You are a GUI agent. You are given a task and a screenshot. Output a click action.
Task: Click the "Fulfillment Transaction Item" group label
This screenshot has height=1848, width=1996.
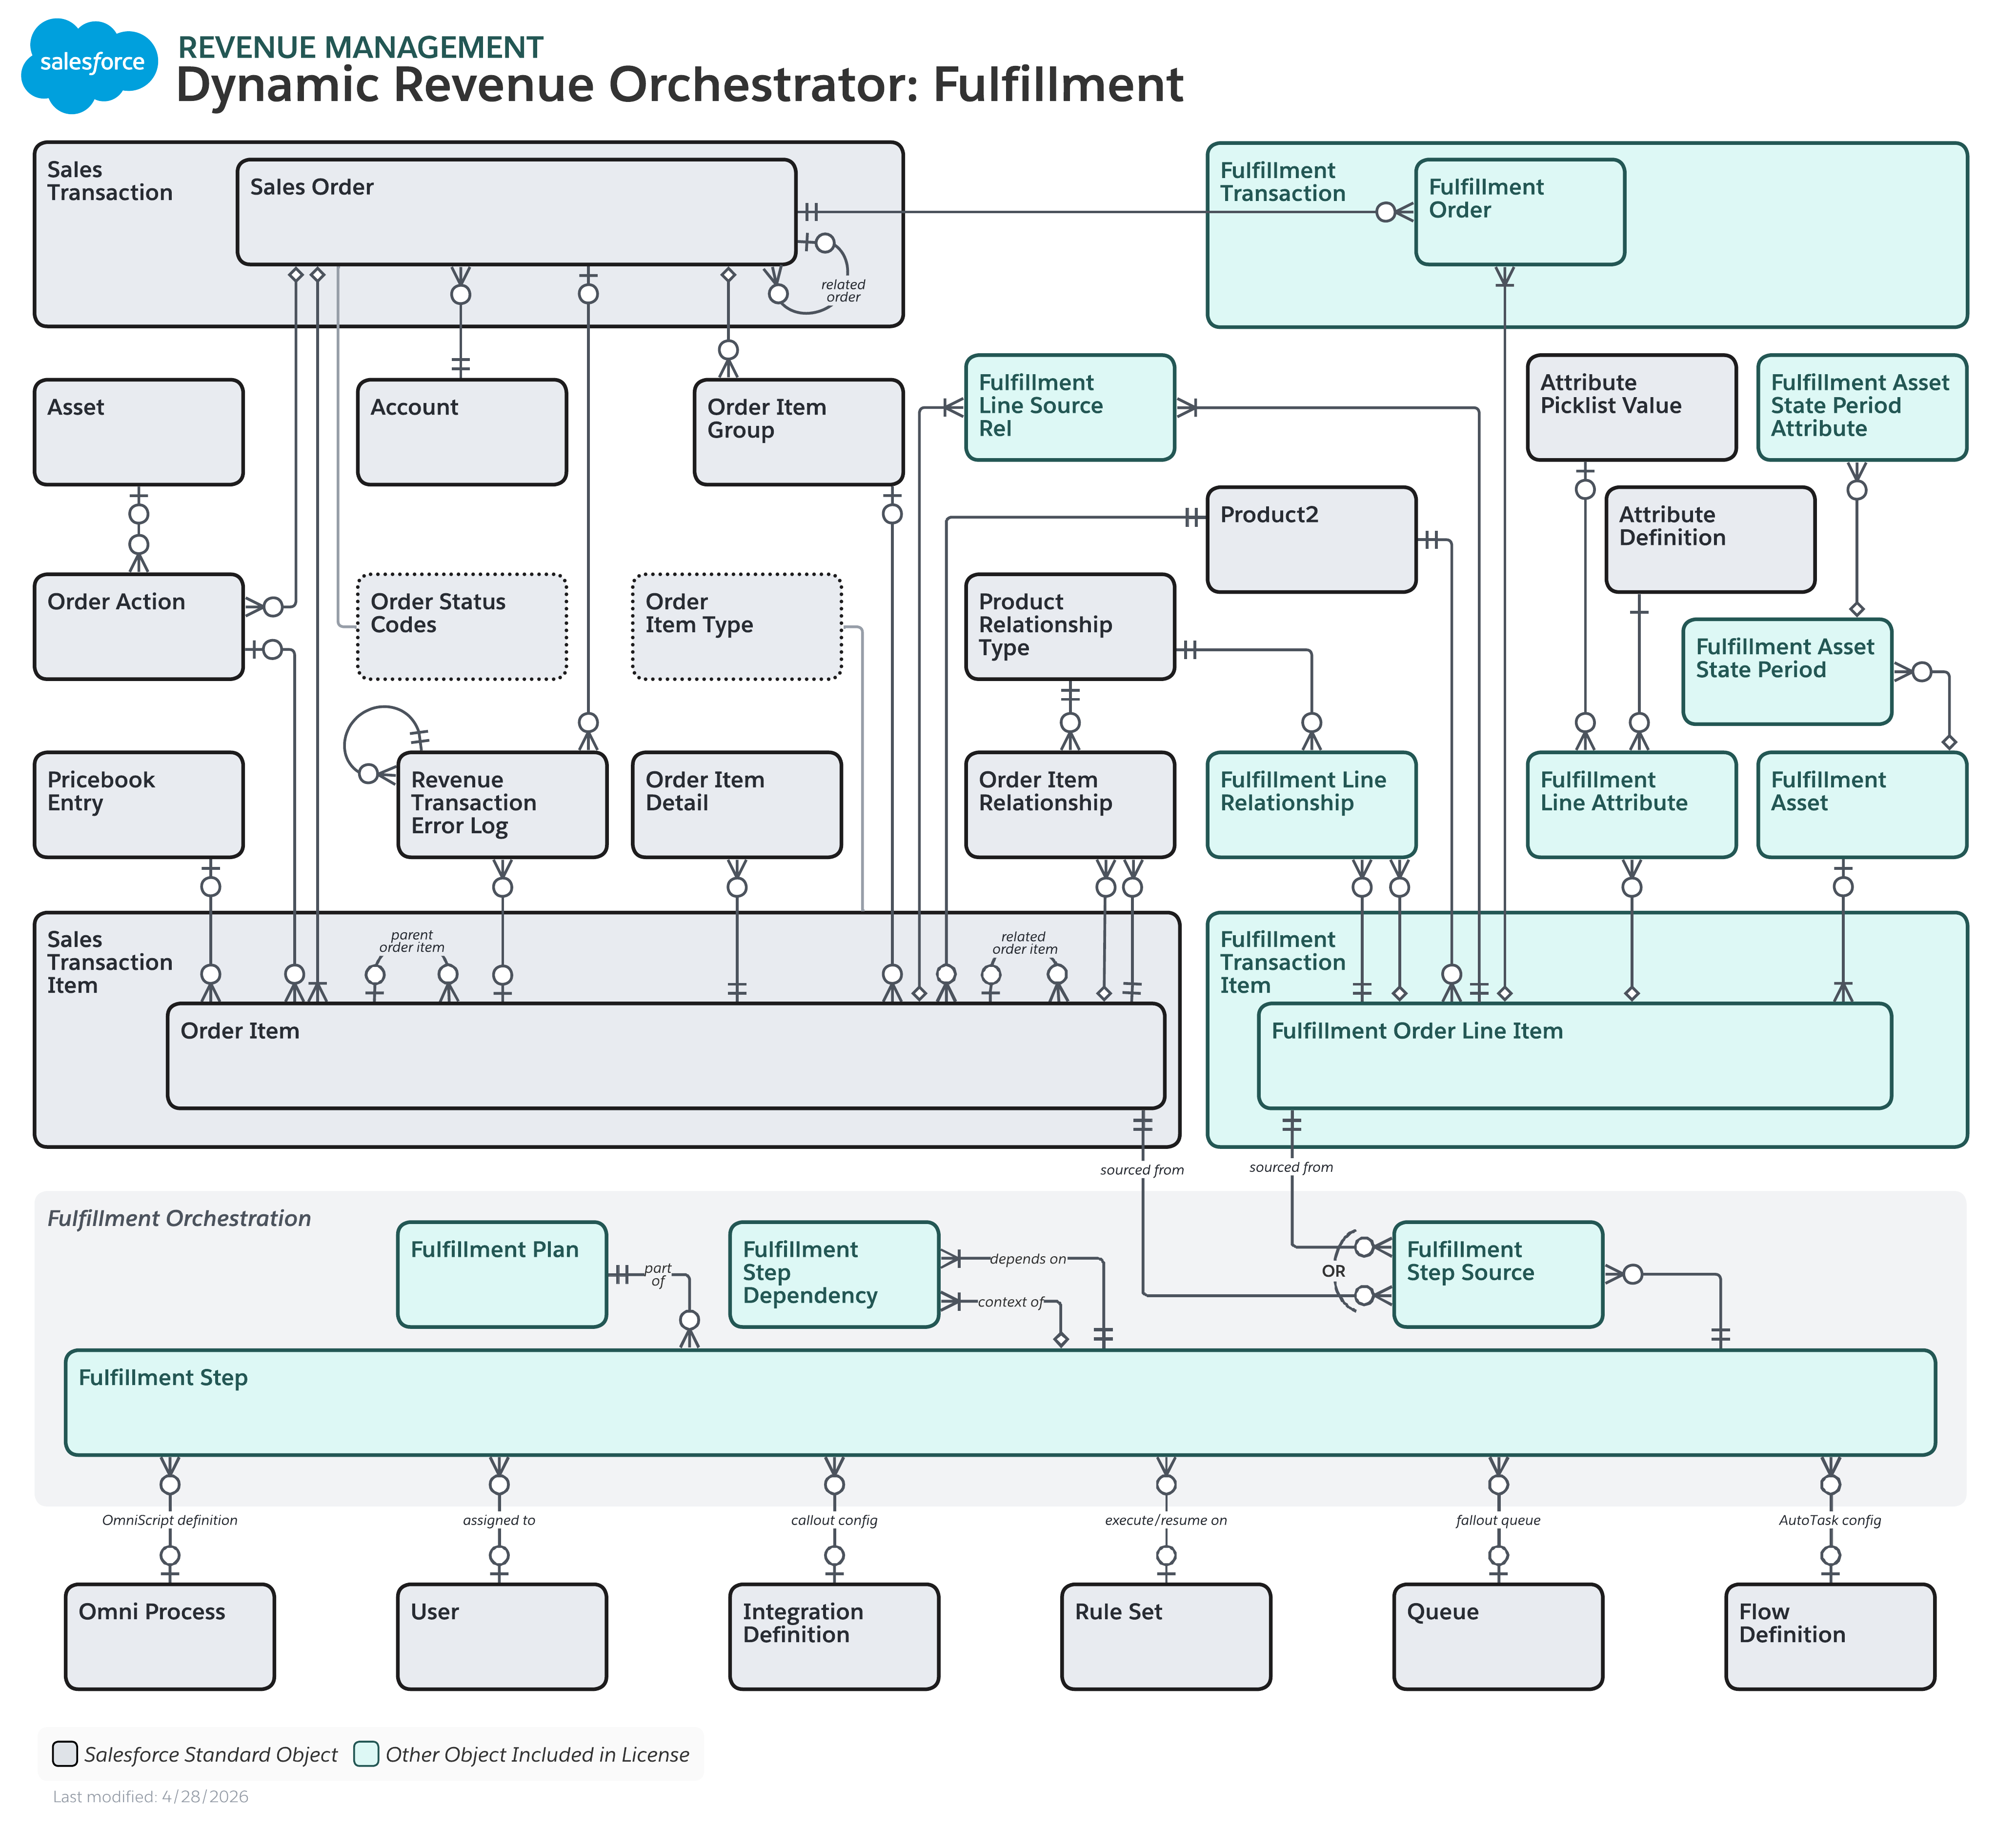[x=1282, y=962]
